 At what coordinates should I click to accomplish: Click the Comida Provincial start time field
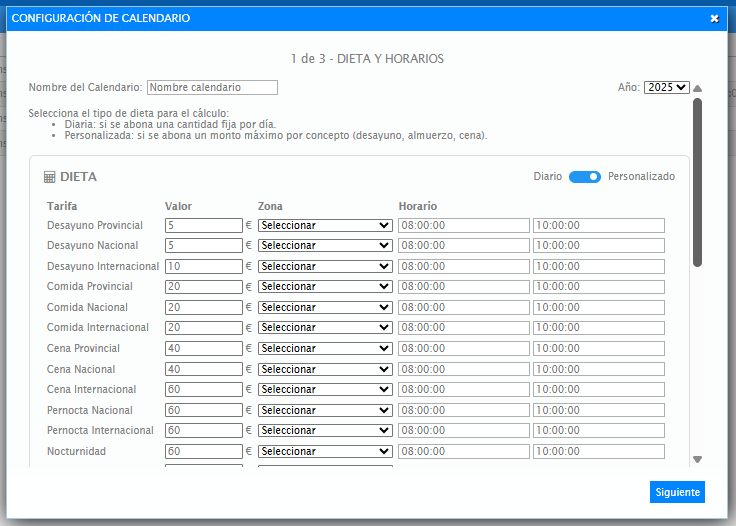click(464, 287)
